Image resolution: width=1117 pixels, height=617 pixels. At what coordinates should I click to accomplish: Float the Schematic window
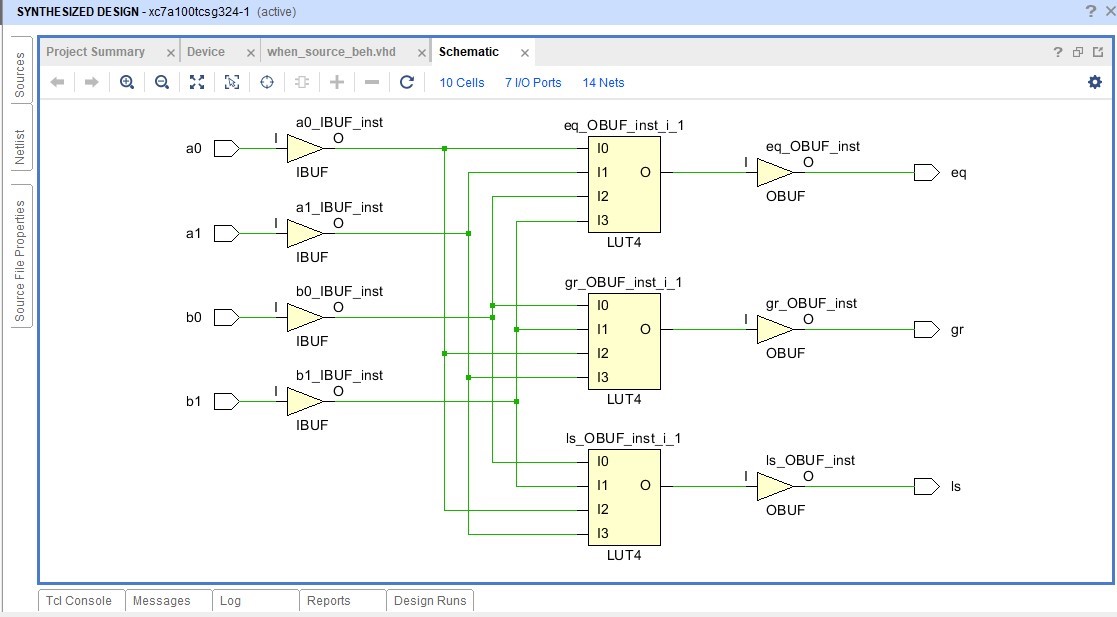click(x=1078, y=51)
